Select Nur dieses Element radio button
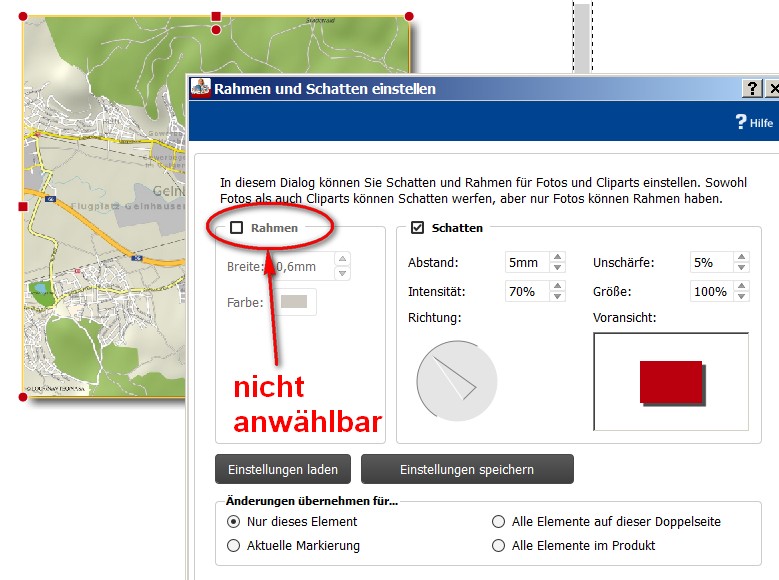 pos(233,522)
